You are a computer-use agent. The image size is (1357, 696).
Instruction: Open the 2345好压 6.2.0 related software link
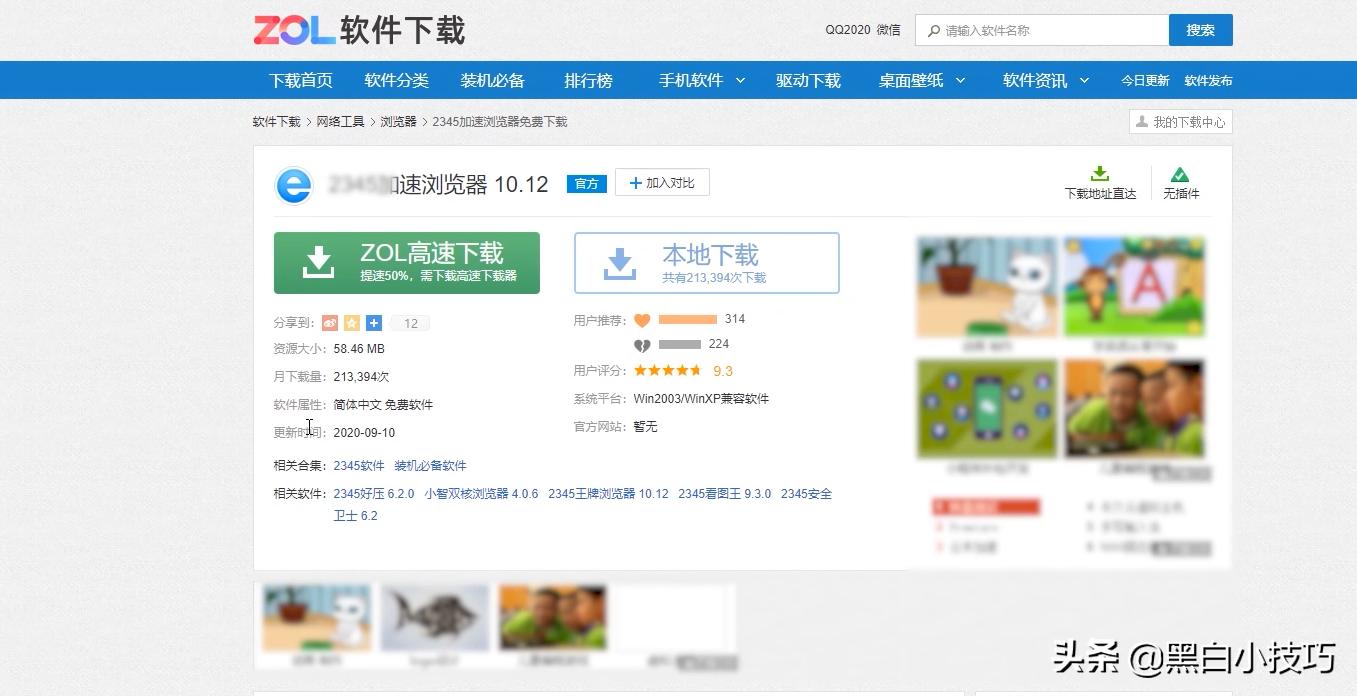coord(372,493)
